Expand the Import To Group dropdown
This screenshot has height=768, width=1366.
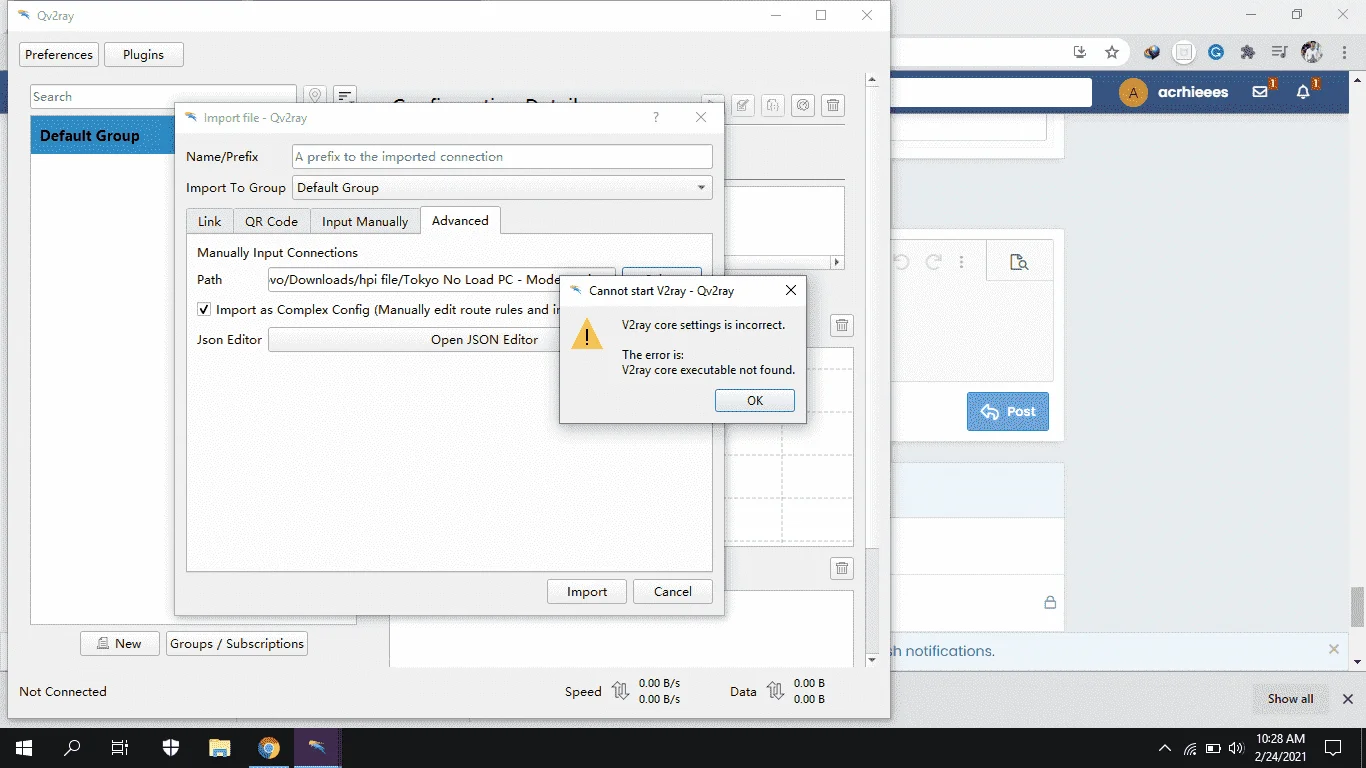click(x=502, y=187)
